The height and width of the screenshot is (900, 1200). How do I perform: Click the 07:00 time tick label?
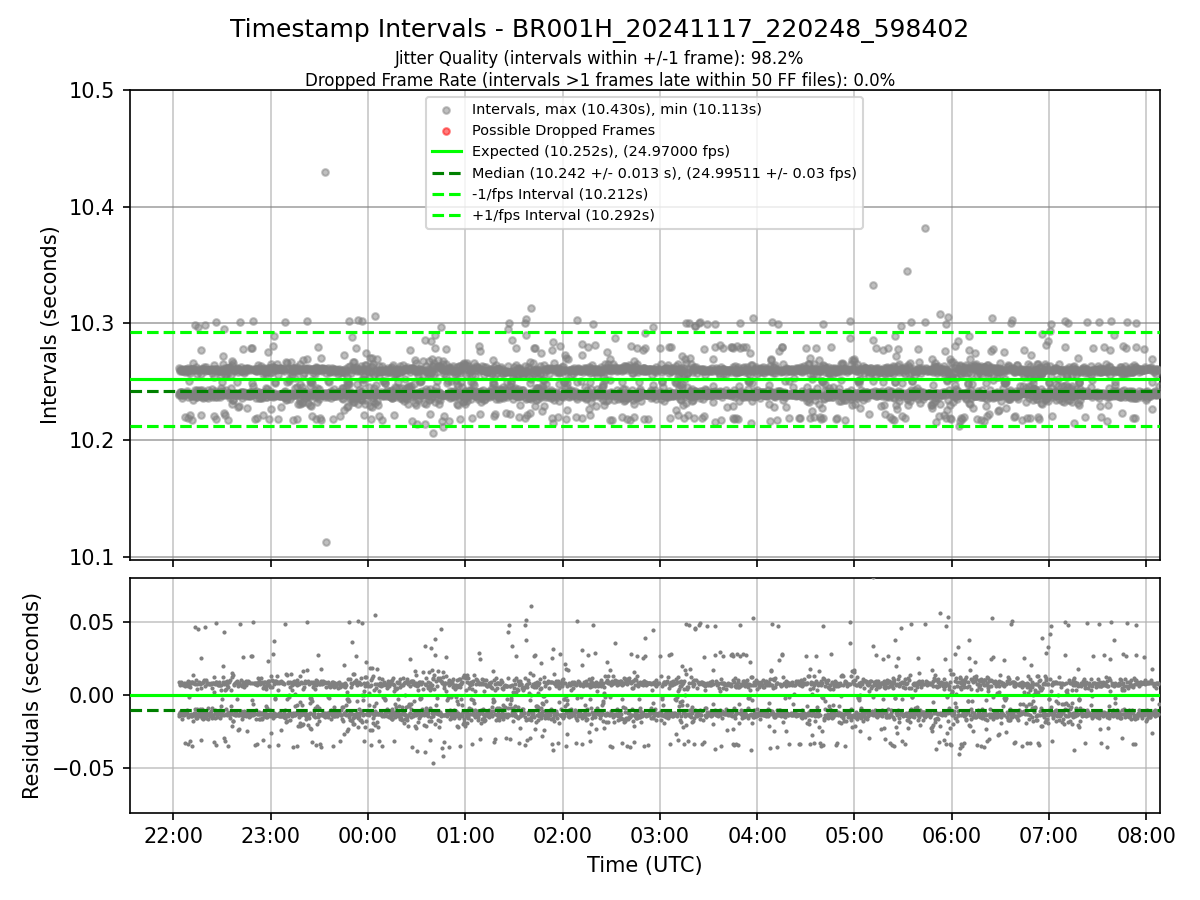(x=1048, y=834)
